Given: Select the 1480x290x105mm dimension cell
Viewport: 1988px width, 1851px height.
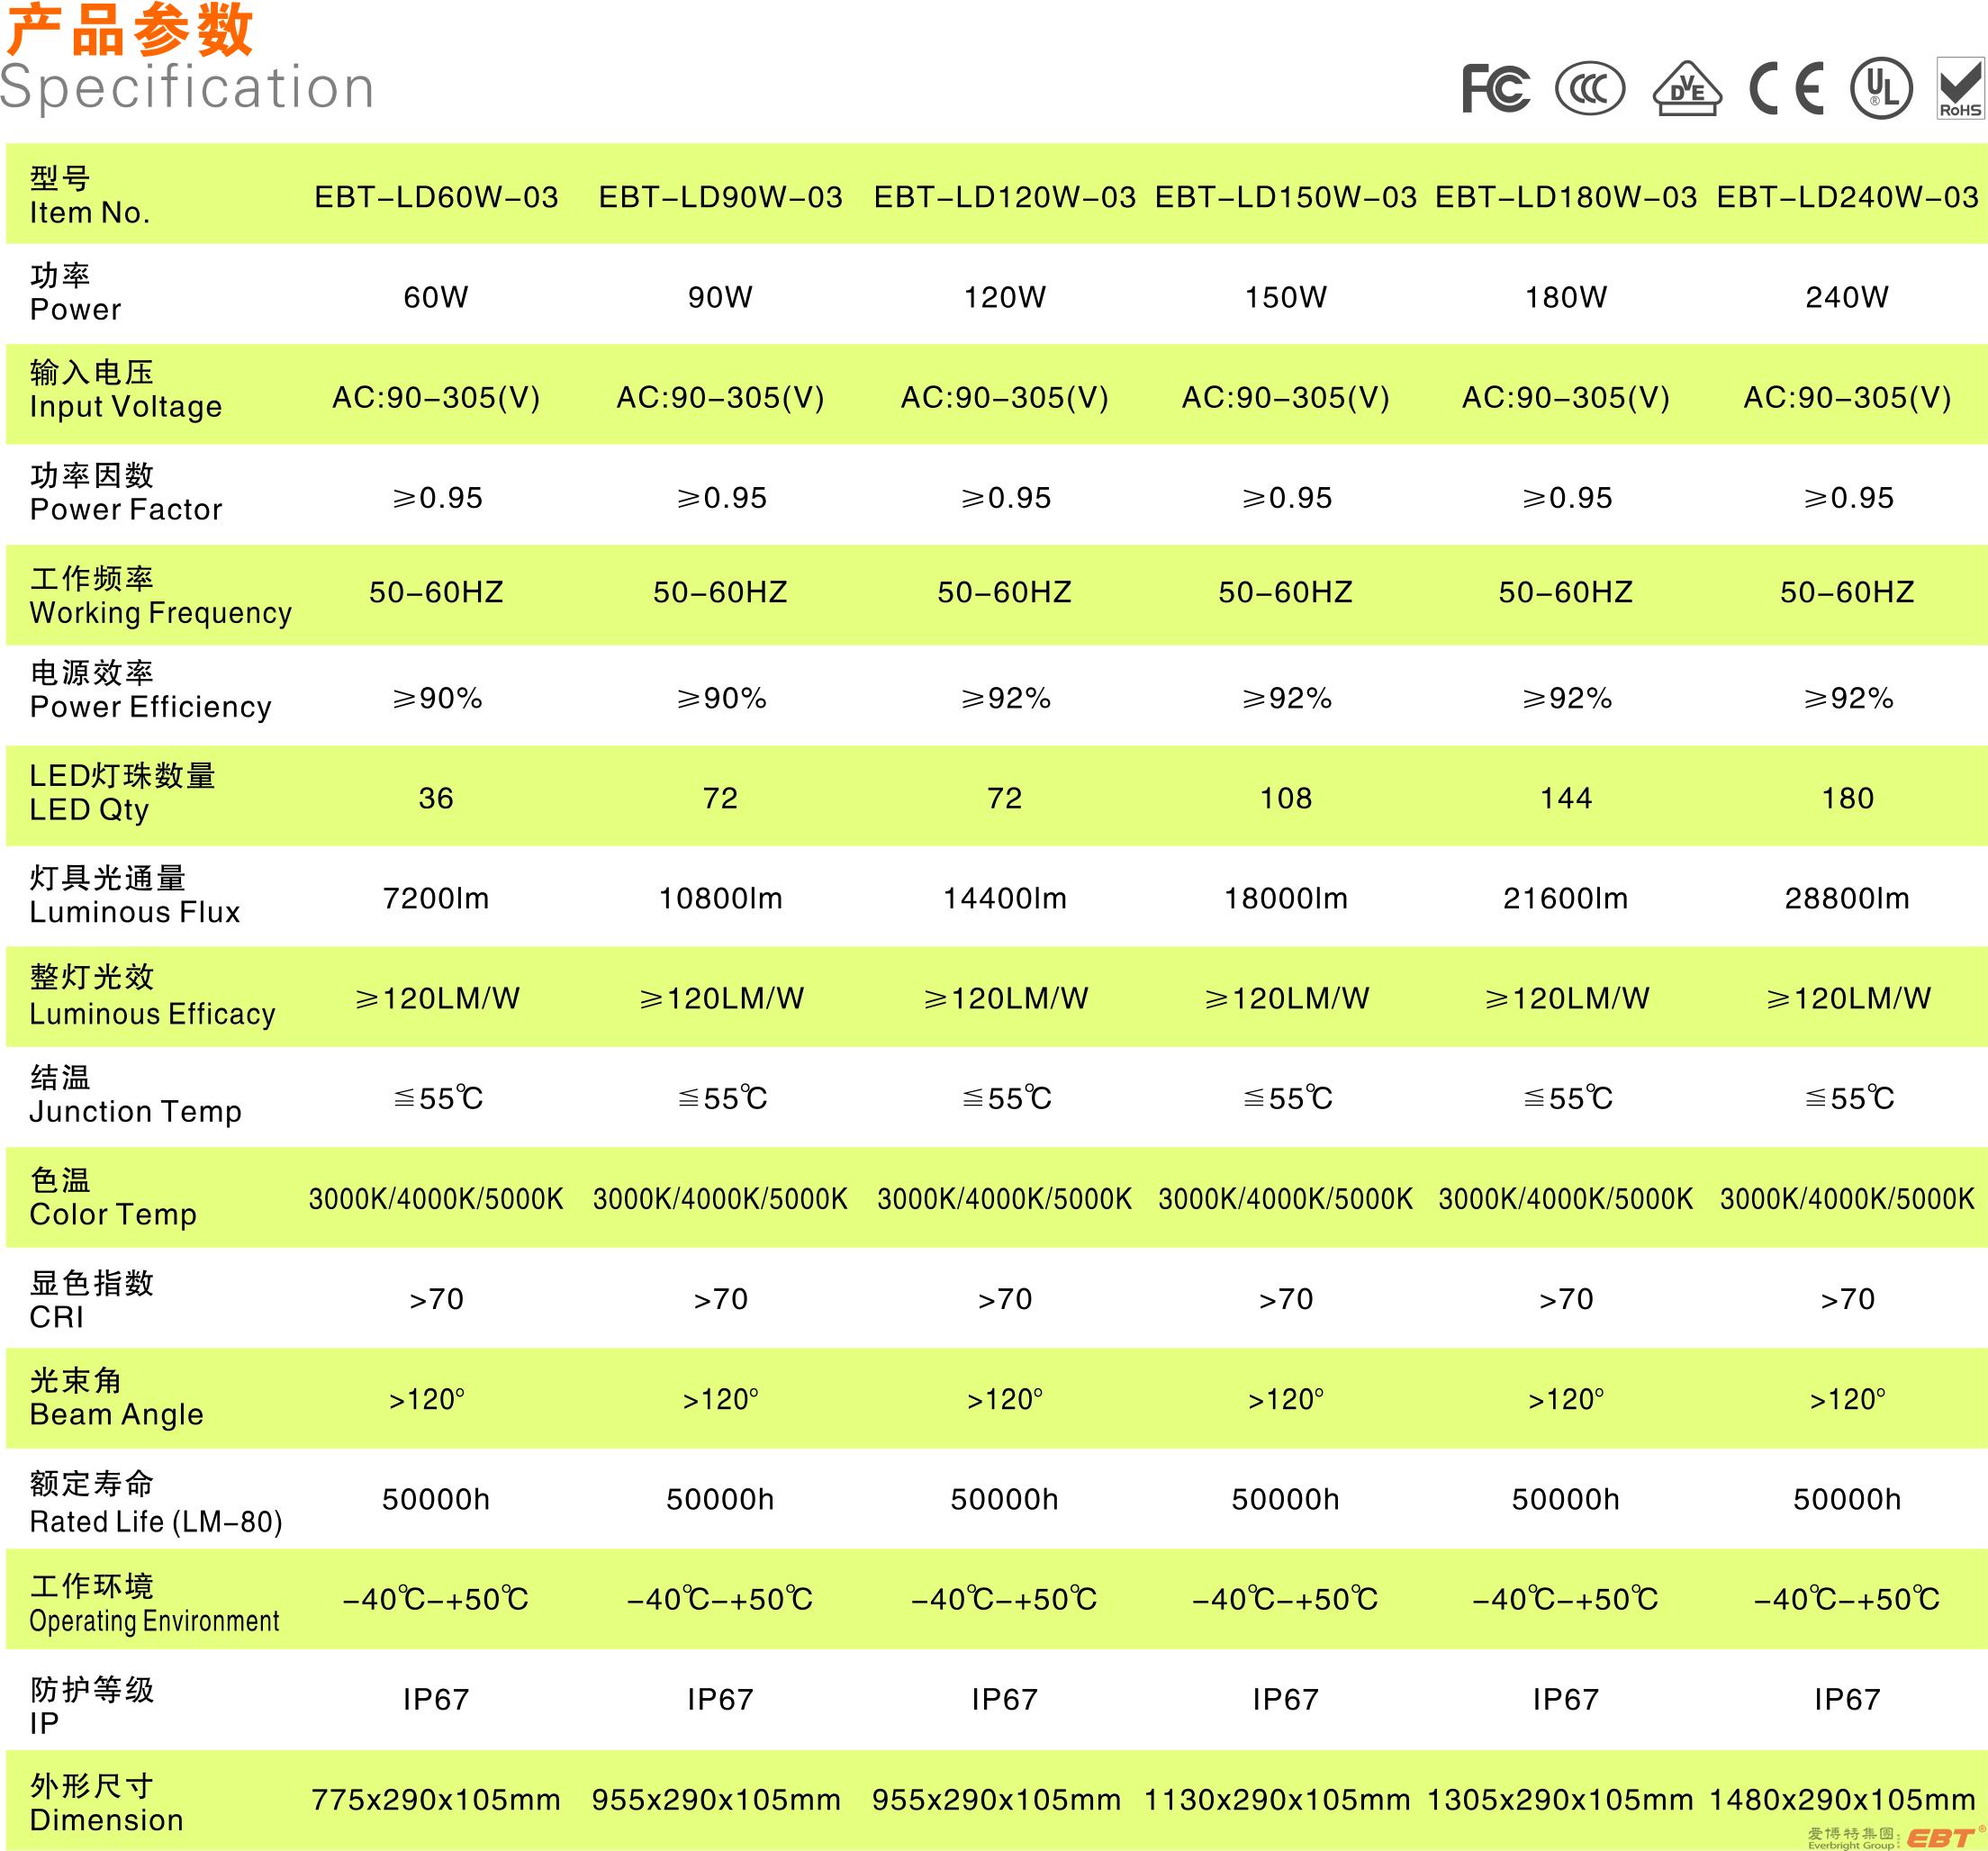Looking at the screenshot, I should click(1842, 1800).
